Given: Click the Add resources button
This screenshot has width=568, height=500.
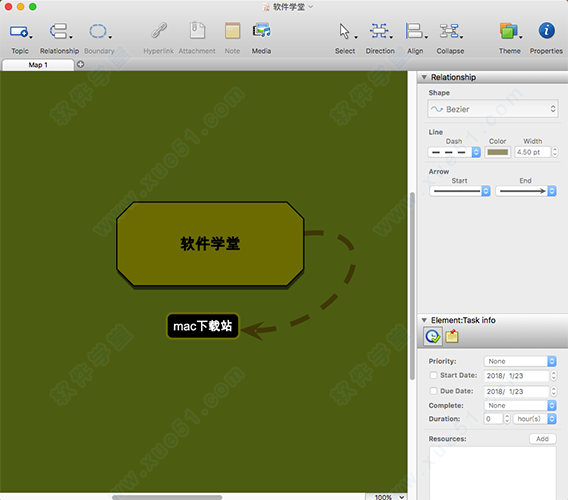Looking at the screenshot, I should click(x=542, y=439).
